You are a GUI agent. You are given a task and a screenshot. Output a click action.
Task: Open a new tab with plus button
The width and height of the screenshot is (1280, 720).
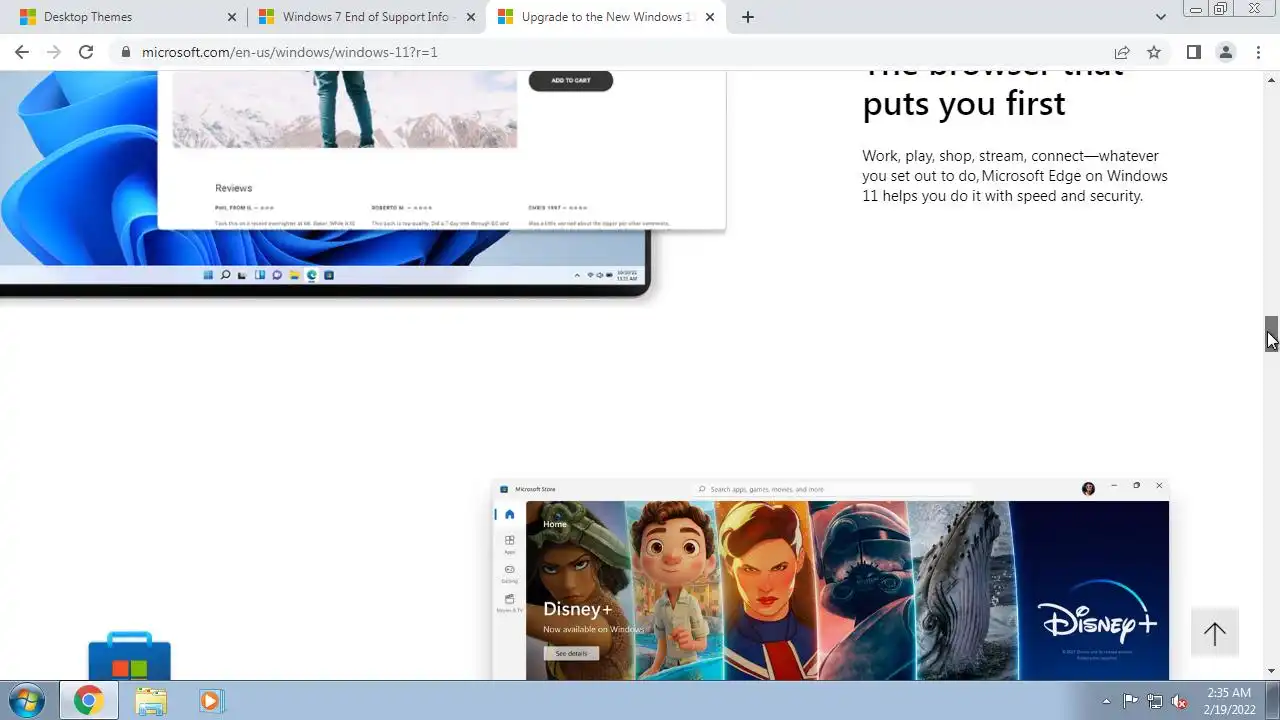click(747, 17)
